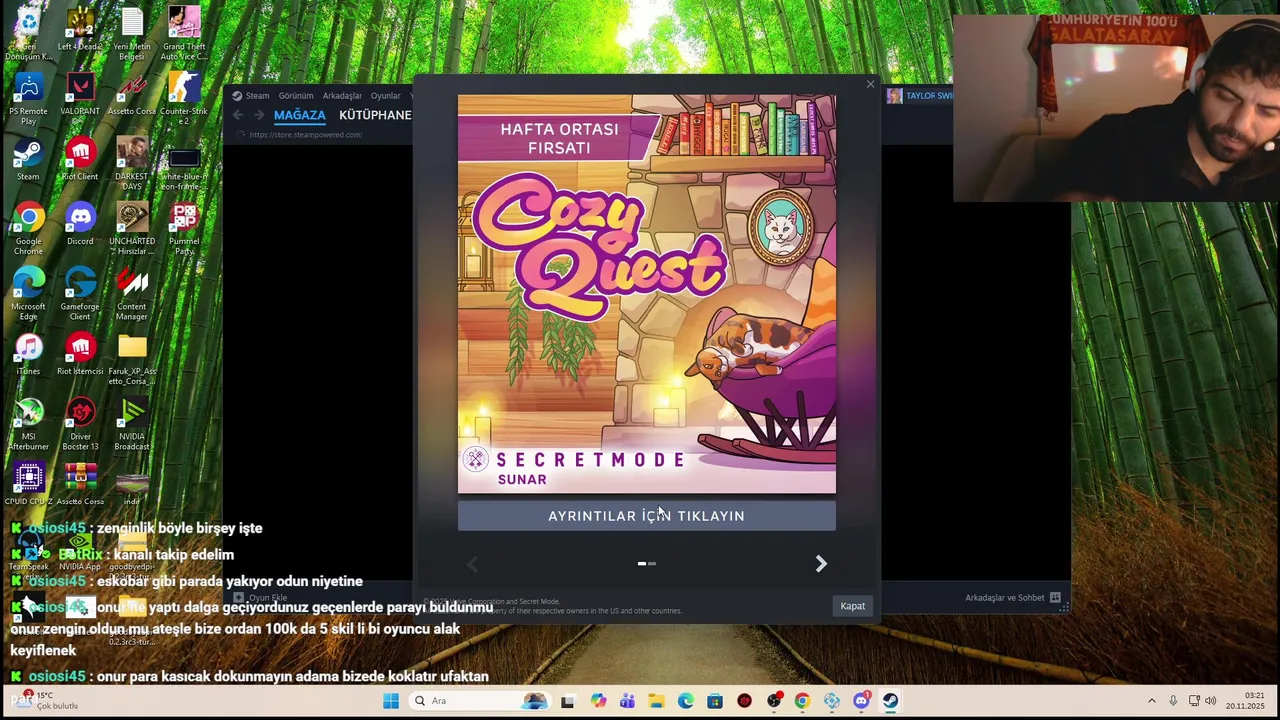This screenshot has height=720, width=1280.
Task: Open the PS Remote Play shortcut
Action: click(x=28, y=99)
